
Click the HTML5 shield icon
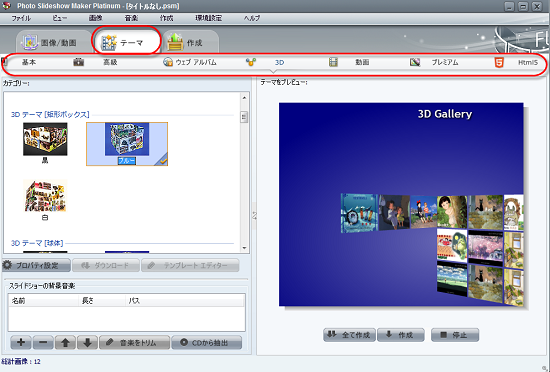(x=499, y=63)
